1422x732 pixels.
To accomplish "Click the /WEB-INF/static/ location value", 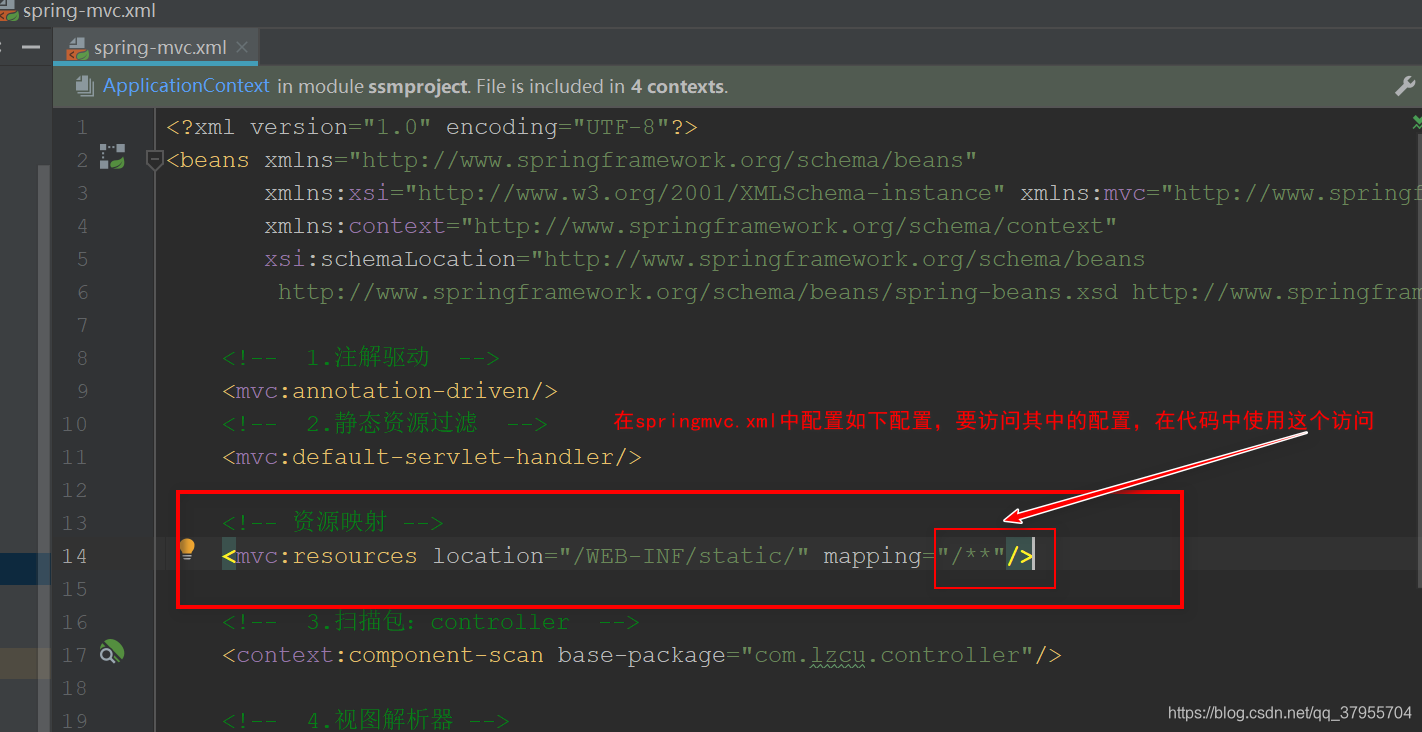I will click(690, 556).
